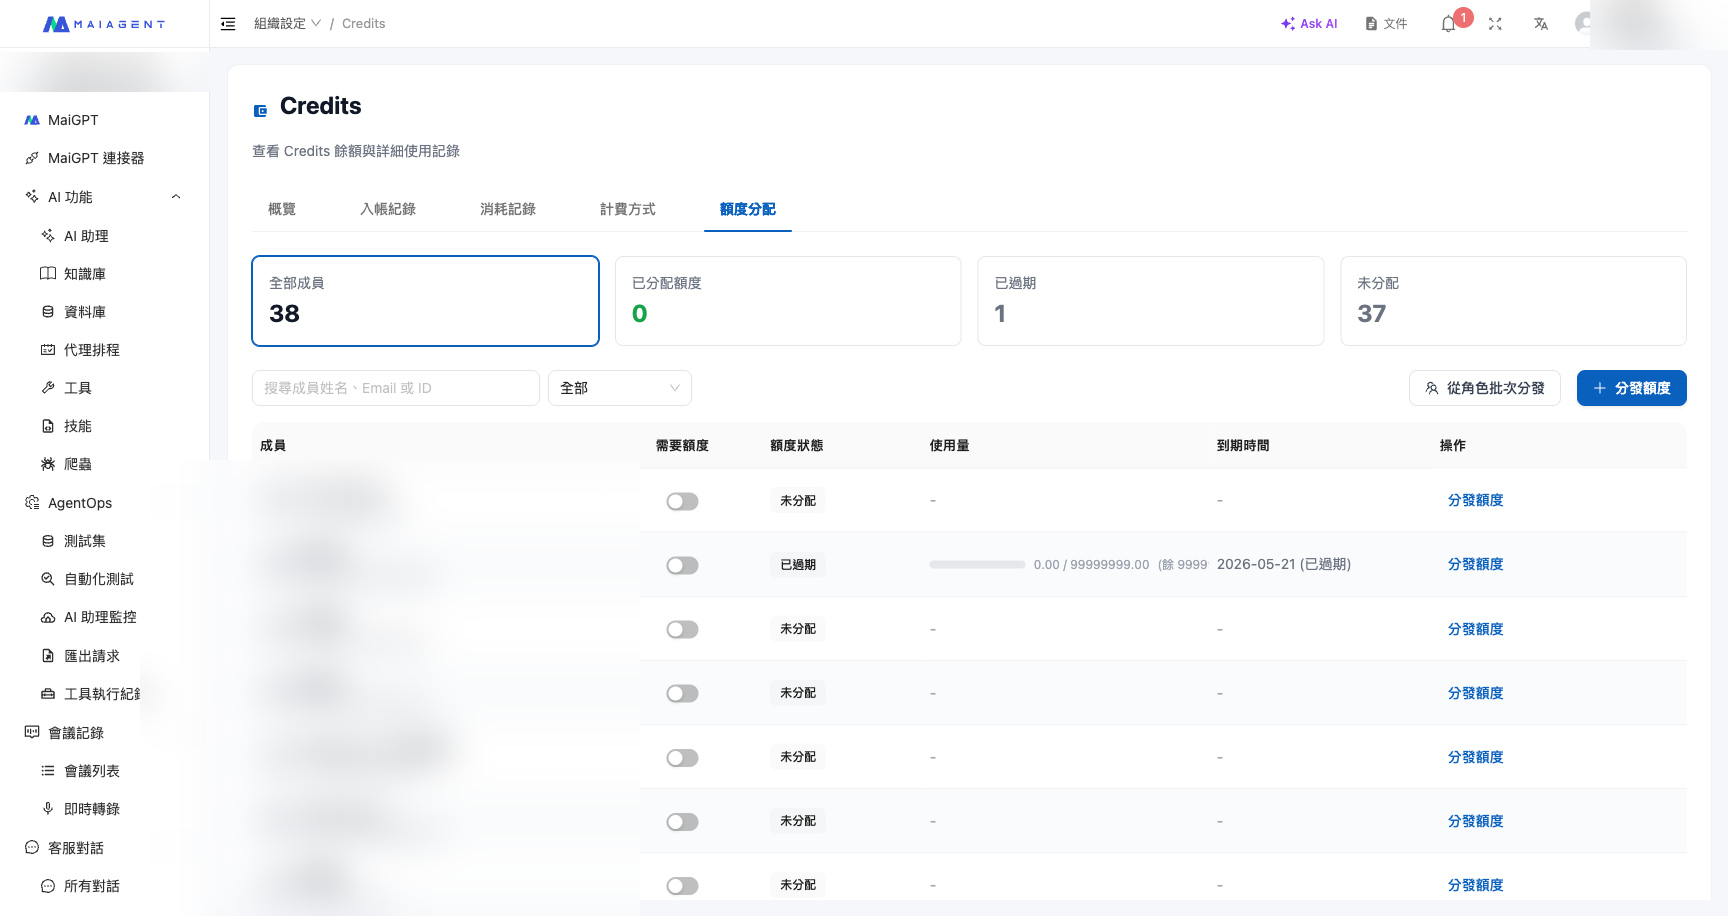Toggle 需要額度 switch for the 已過期 row
Viewport: 1728px width, 916px height.
[682, 565]
